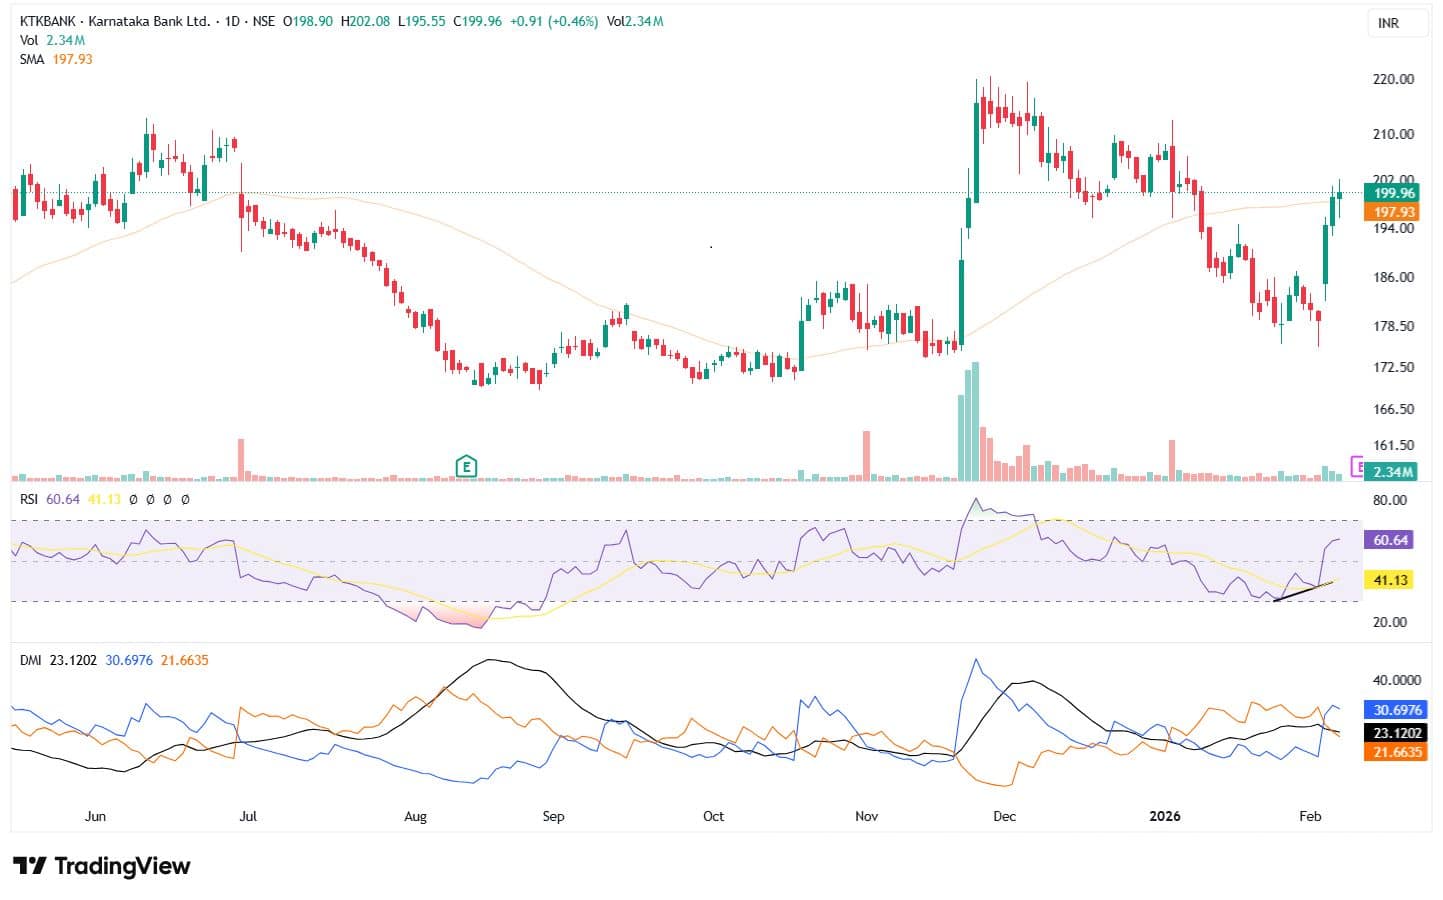The image size is (1443, 900).
Task: Click the Feb label on the time axis
Action: tap(1310, 816)
